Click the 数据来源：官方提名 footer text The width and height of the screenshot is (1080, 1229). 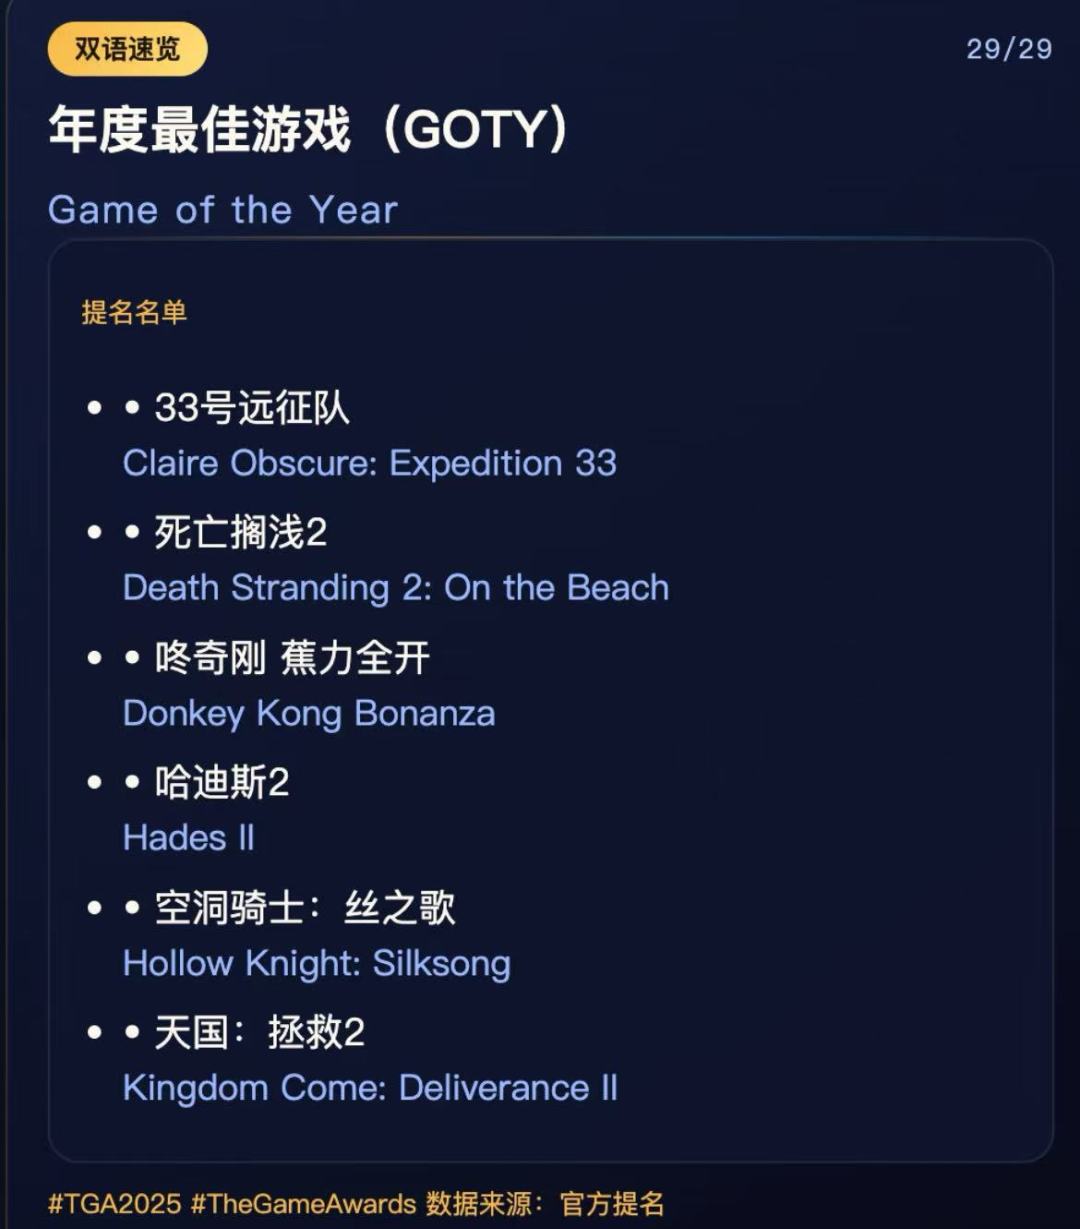click(545, 1204)
